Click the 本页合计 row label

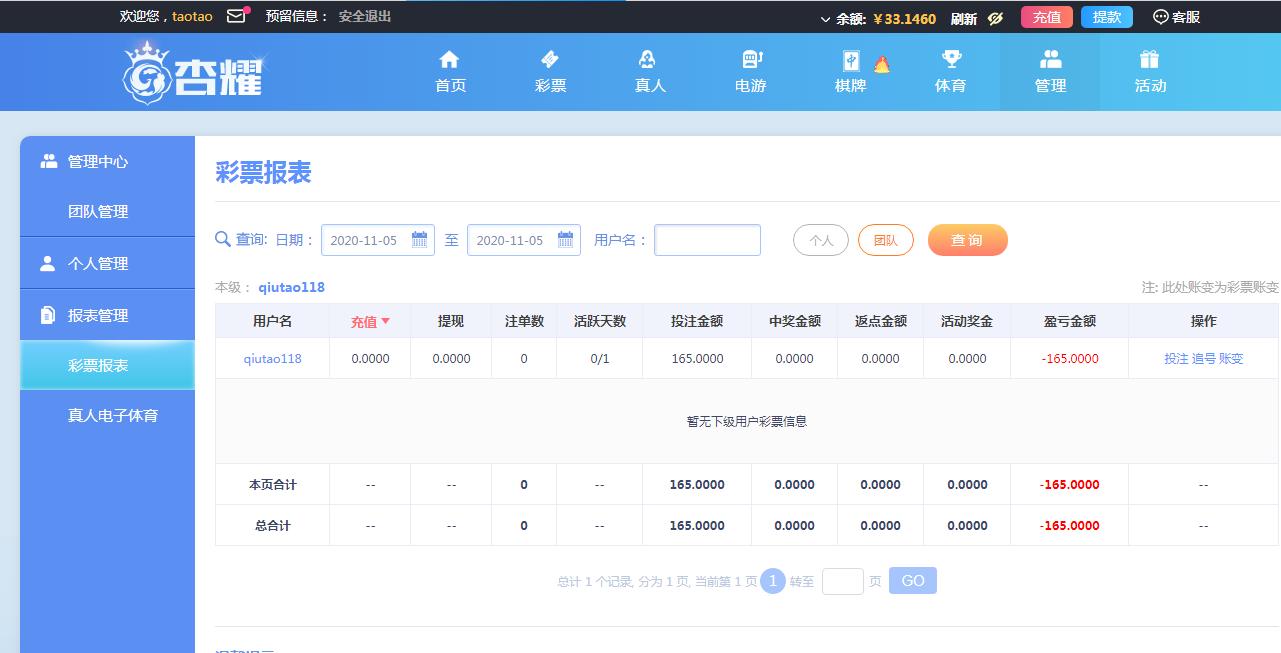tap(273, 484)
